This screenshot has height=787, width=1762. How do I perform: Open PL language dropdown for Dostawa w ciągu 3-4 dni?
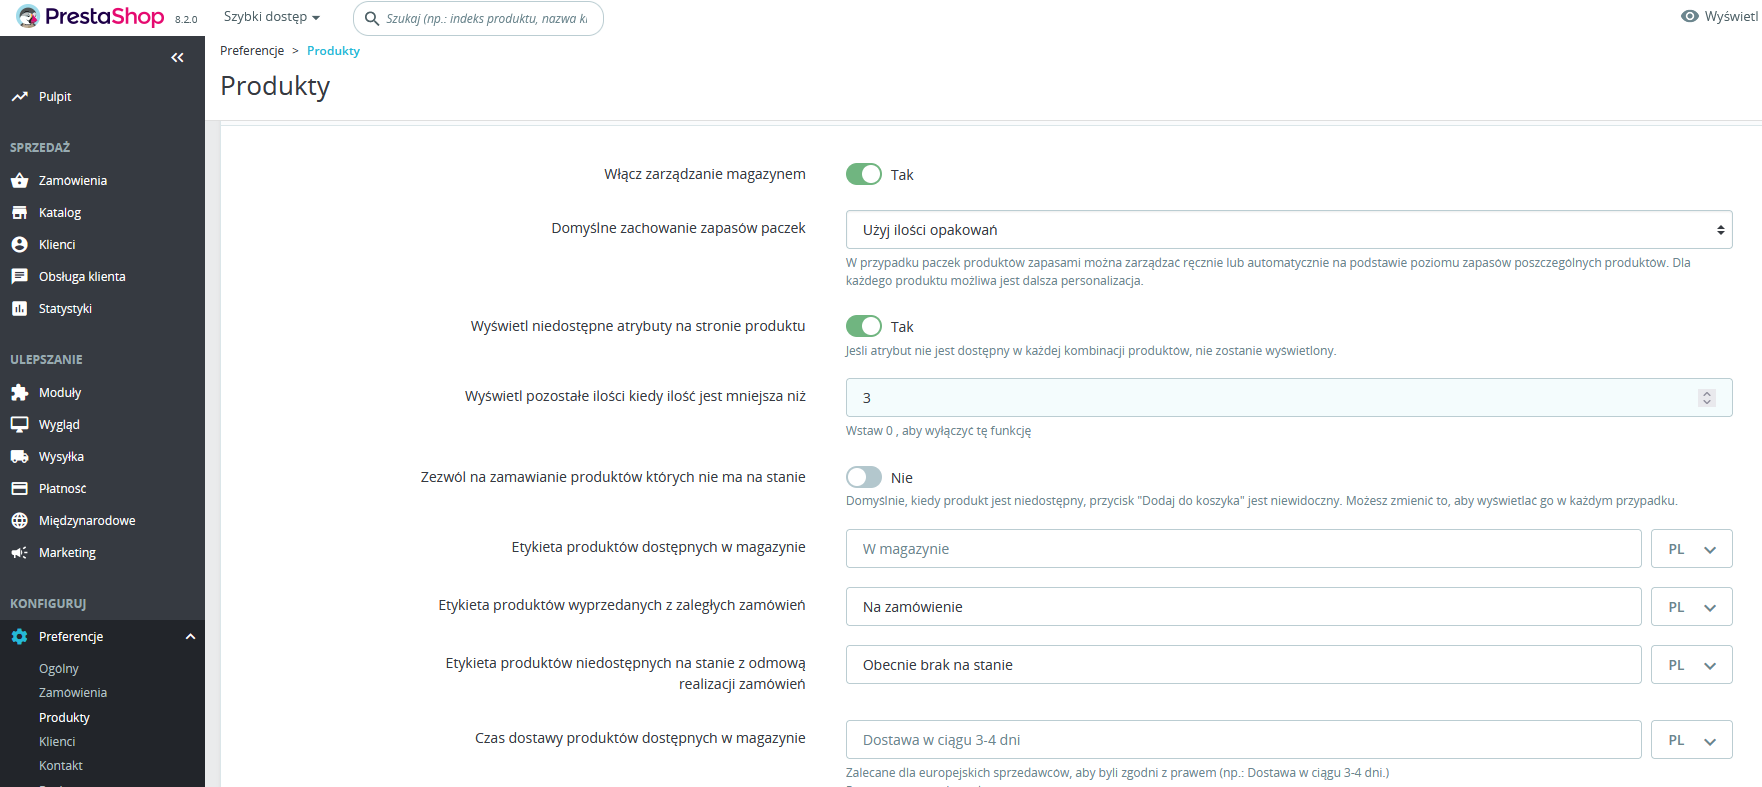click(1692, 740)
